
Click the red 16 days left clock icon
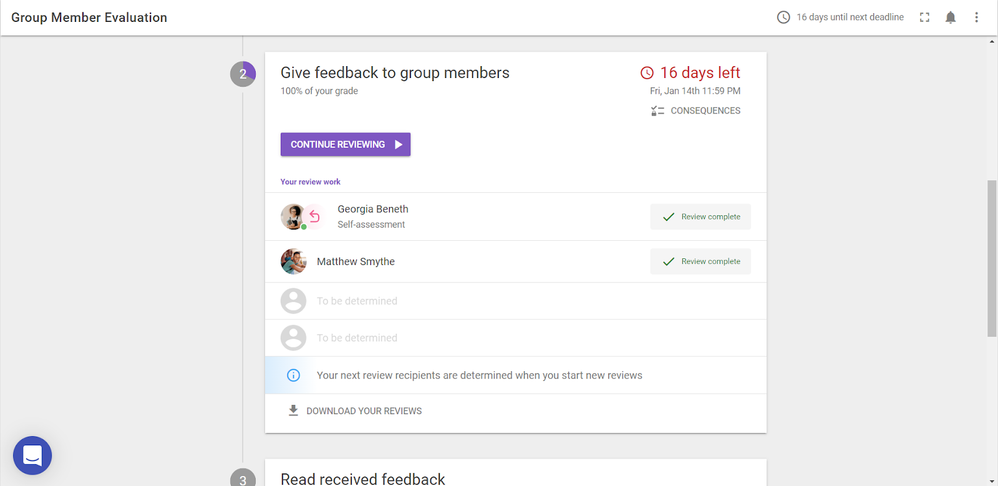point(647,73)
